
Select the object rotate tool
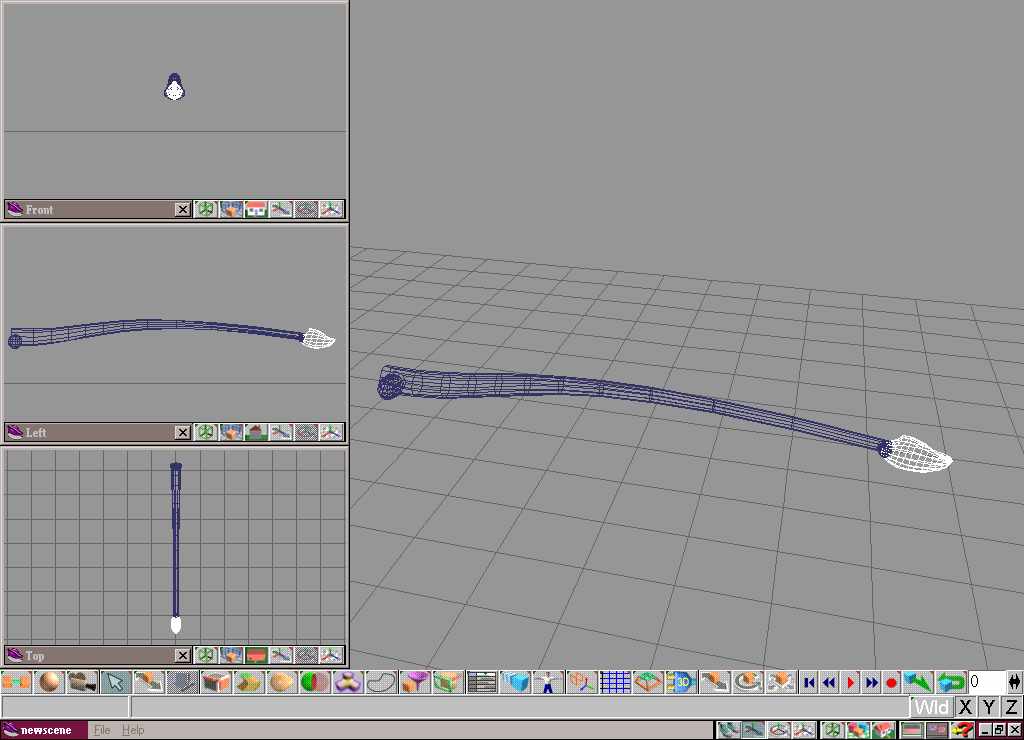(748, 683)
